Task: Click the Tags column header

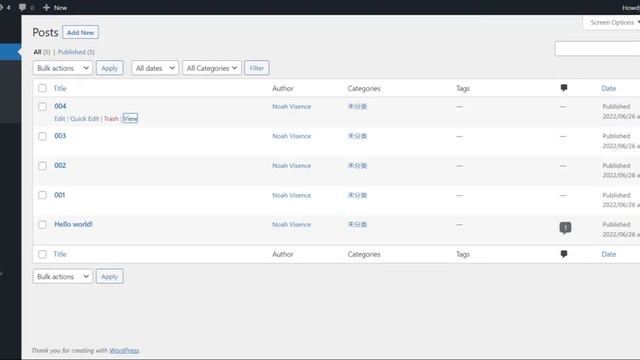Action: (x=463, y=88)
